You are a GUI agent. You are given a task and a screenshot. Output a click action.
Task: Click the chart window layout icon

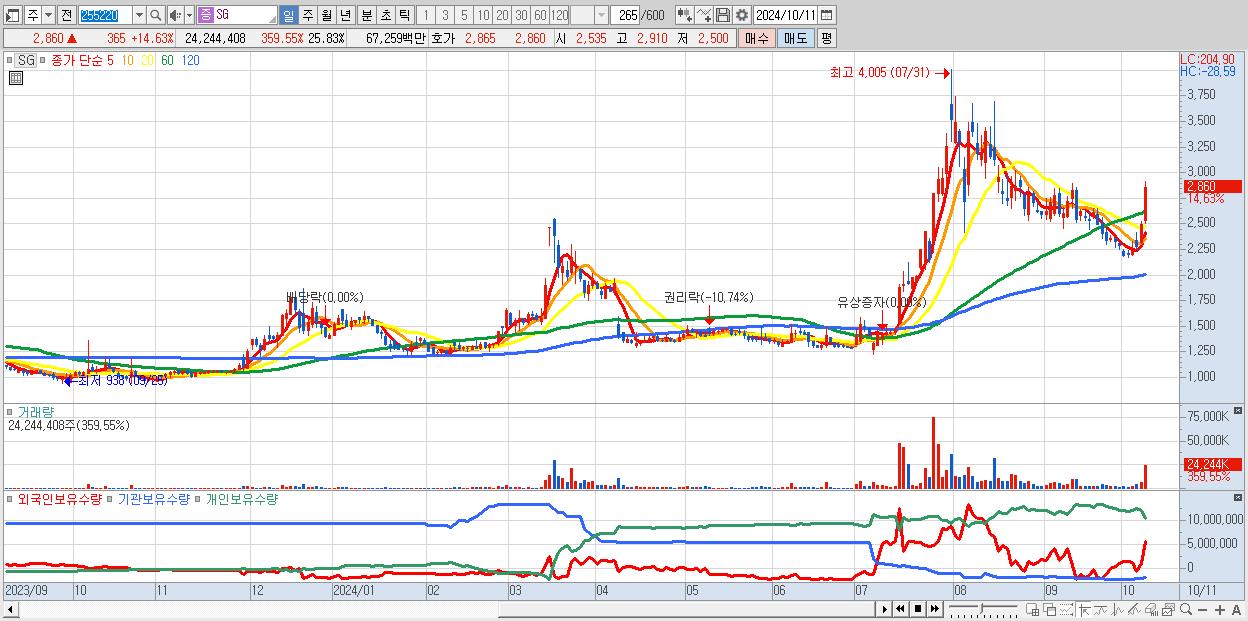pos(12,15)
